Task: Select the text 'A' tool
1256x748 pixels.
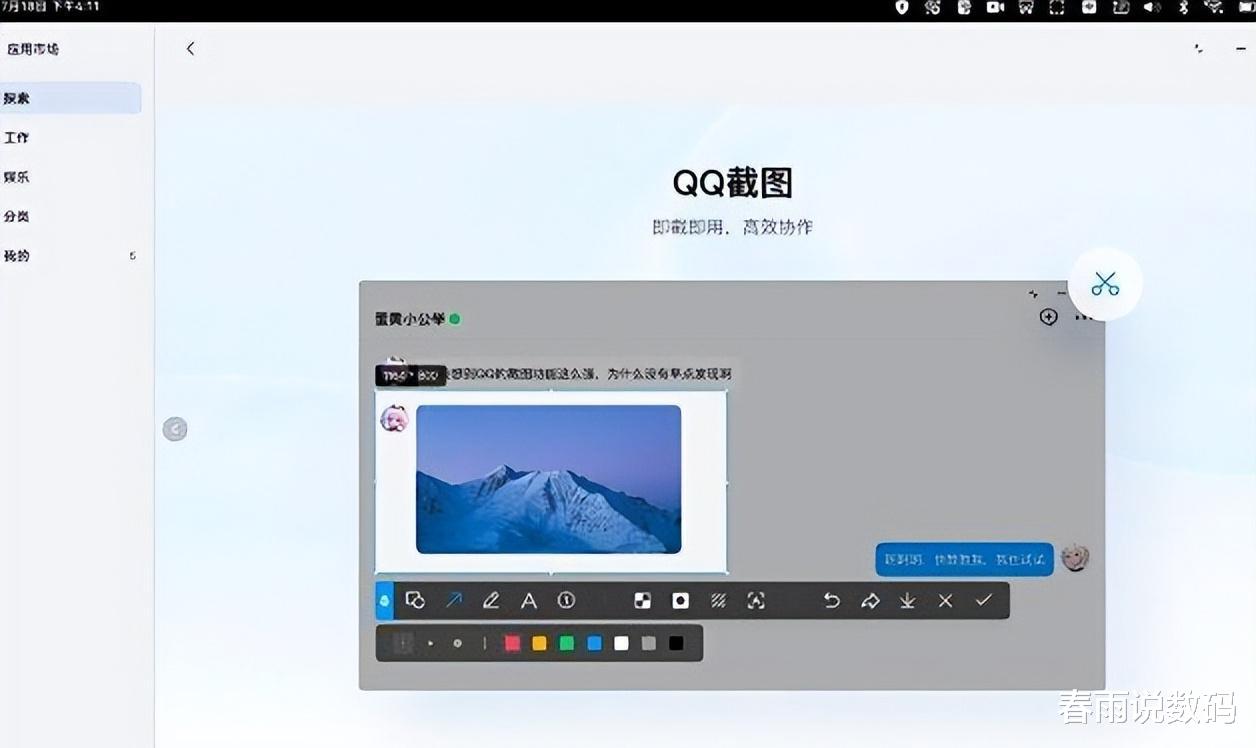Action: (x=529, y=600)
